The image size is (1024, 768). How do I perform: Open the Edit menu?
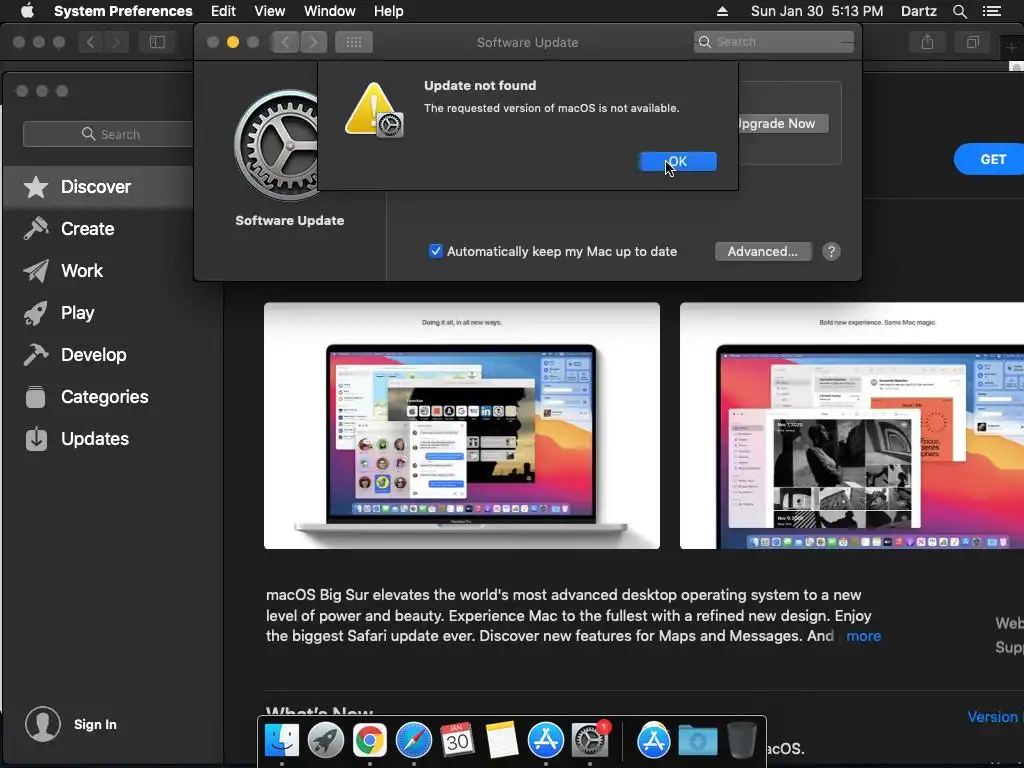pyautogui.click(x=223, y=11)
